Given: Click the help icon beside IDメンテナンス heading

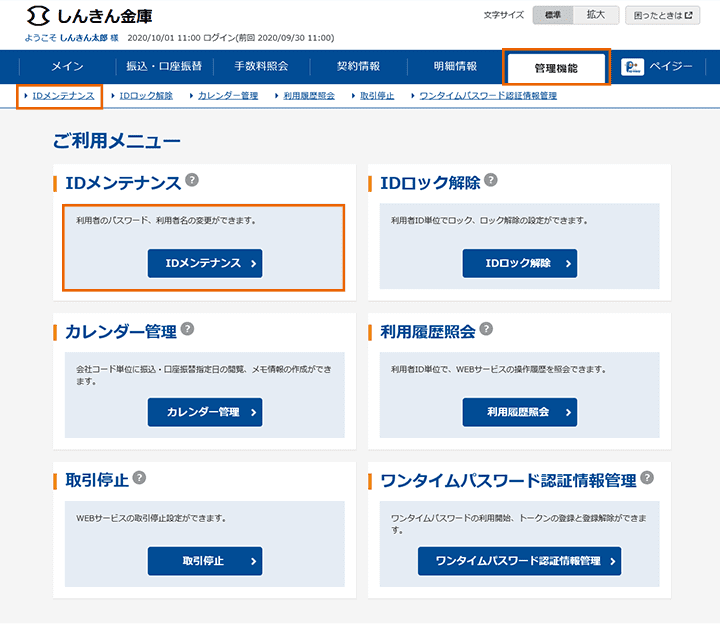Looking at the screenshot, I should click(x=192, y=181).
